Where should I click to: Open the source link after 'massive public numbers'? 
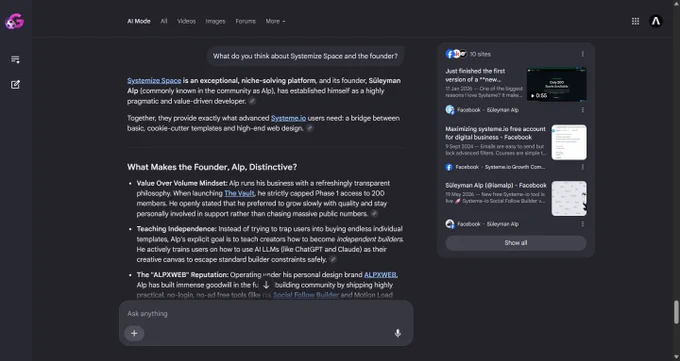tap(374, 214)
